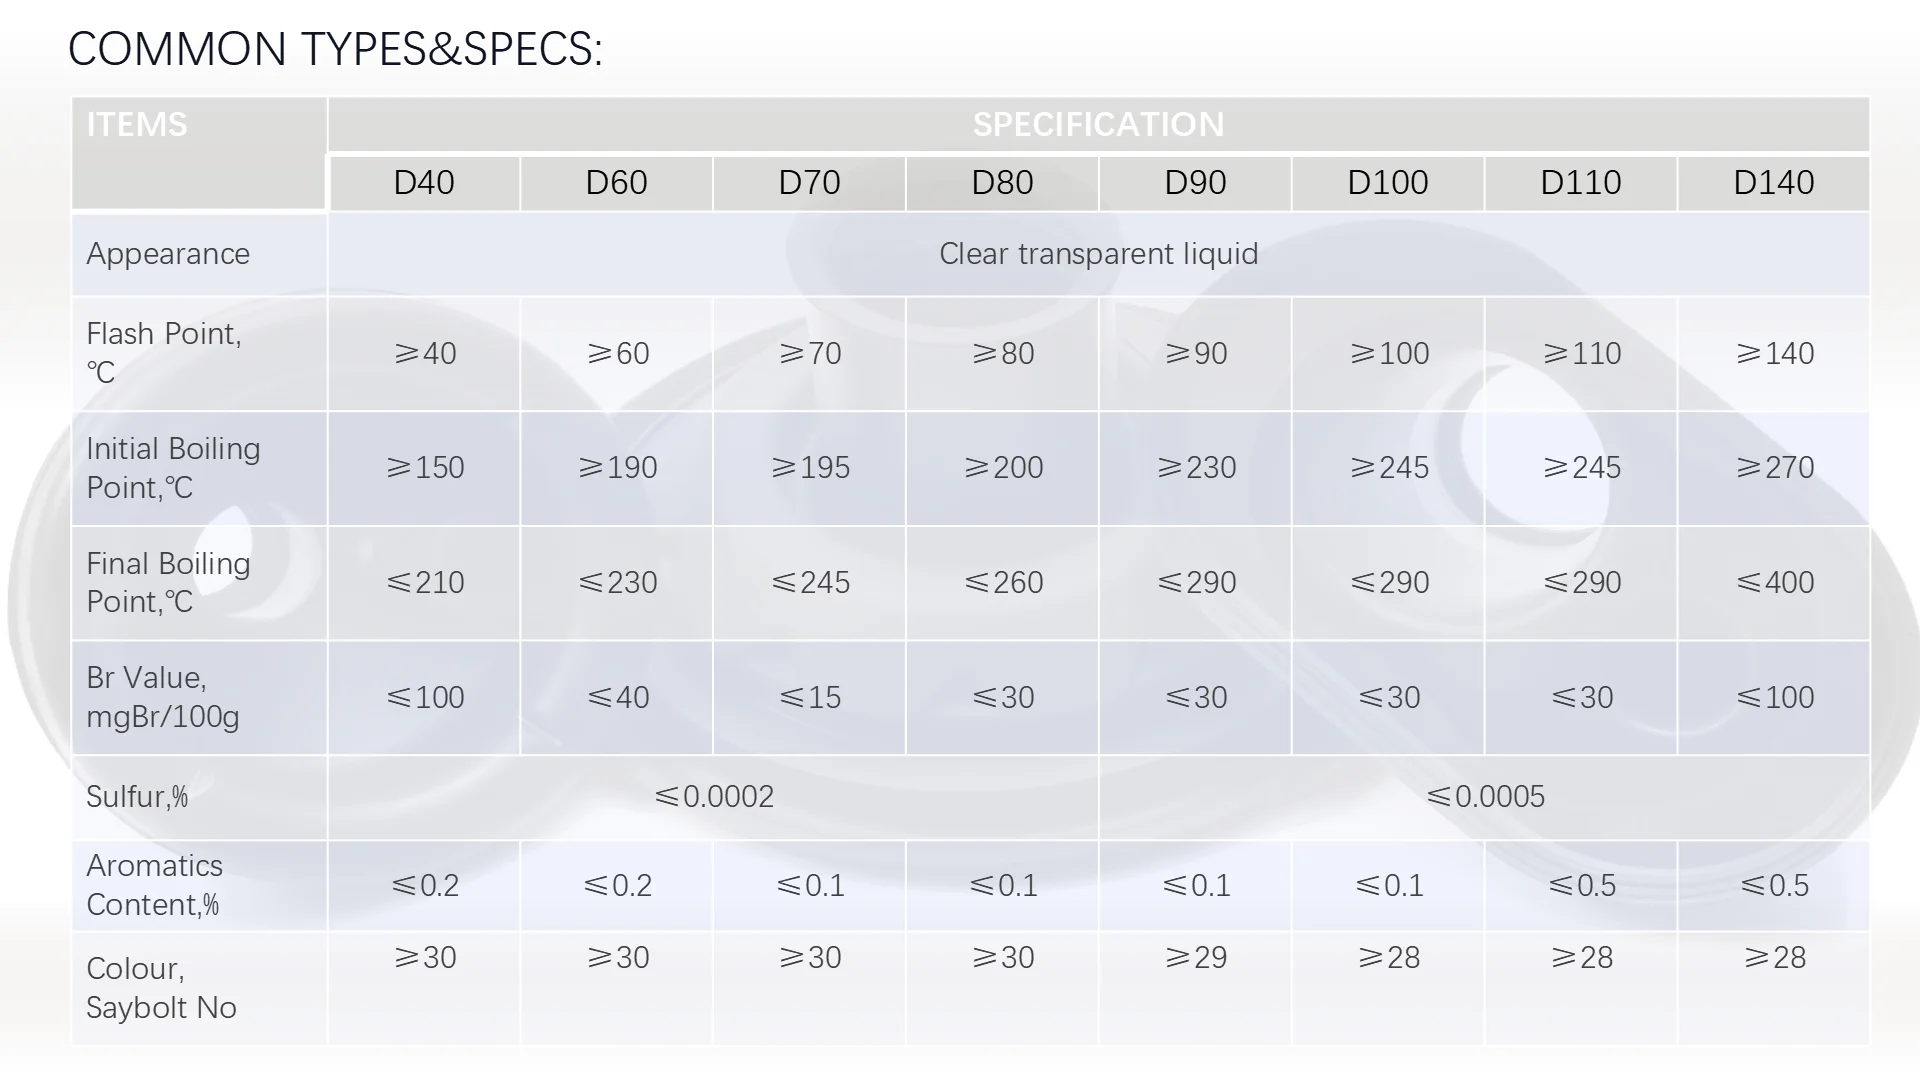The width and height of the screenshot is (1920, 1080).
Task: Select the Aromatics Content row label
Action: [x=154, y=885]
